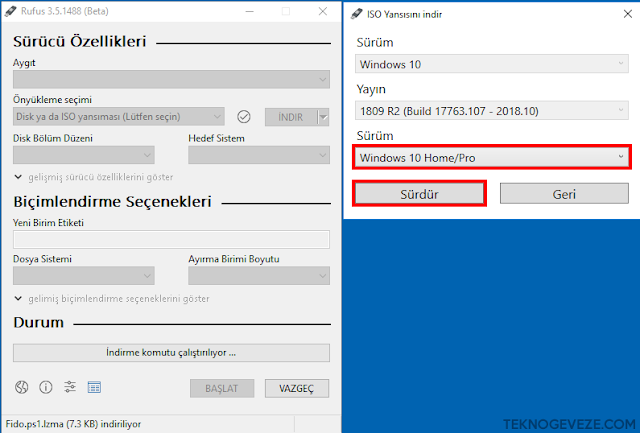Click the Yayın label in the ISO dialog
Image resolution: width=640 pixels, height=433 pixels.
tap(371, 89)
